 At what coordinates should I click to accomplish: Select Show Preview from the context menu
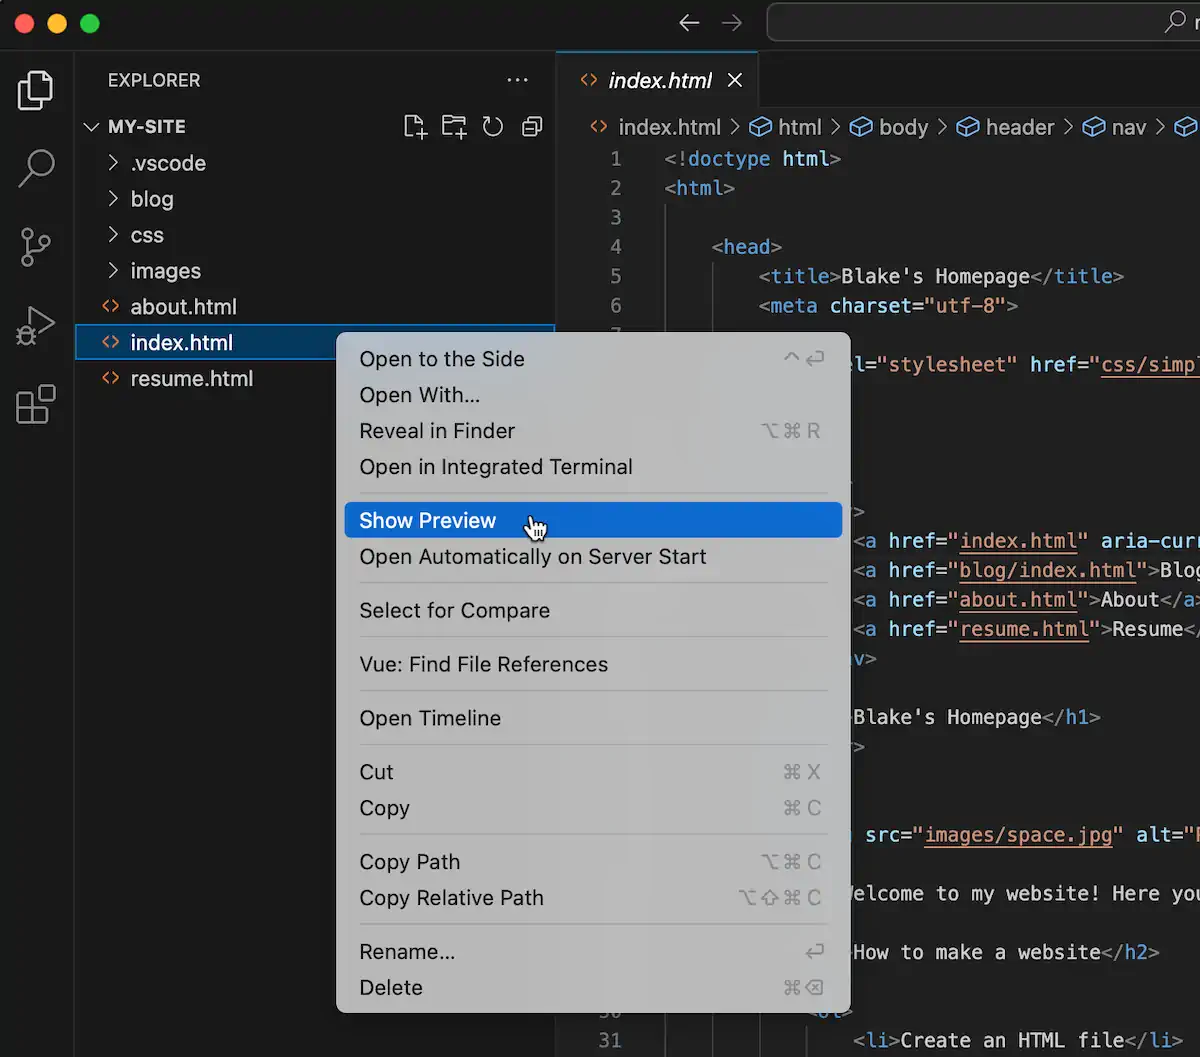[427, 520]
